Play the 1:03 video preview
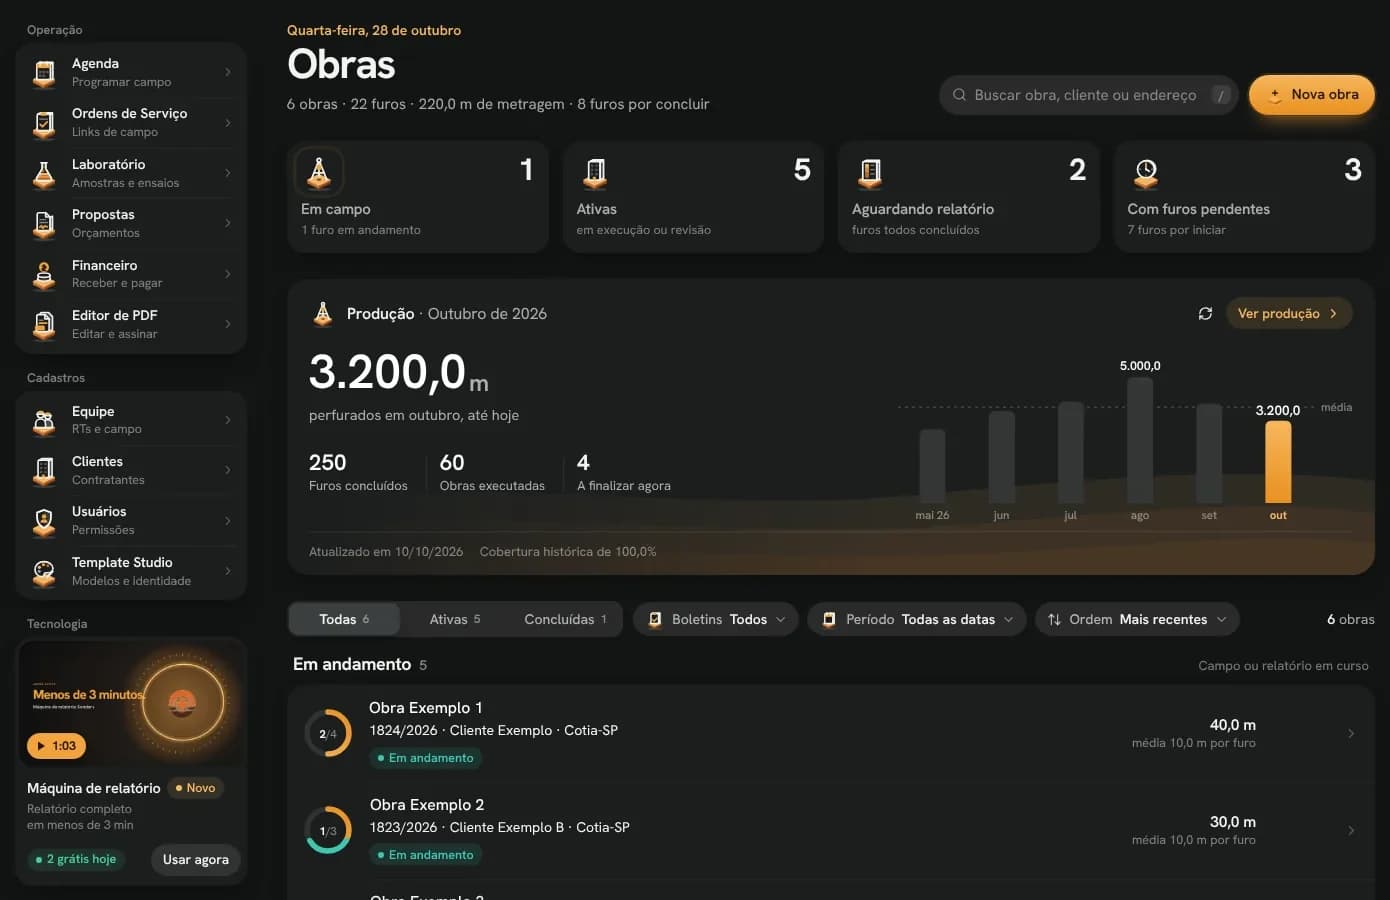 coord(57,746)
